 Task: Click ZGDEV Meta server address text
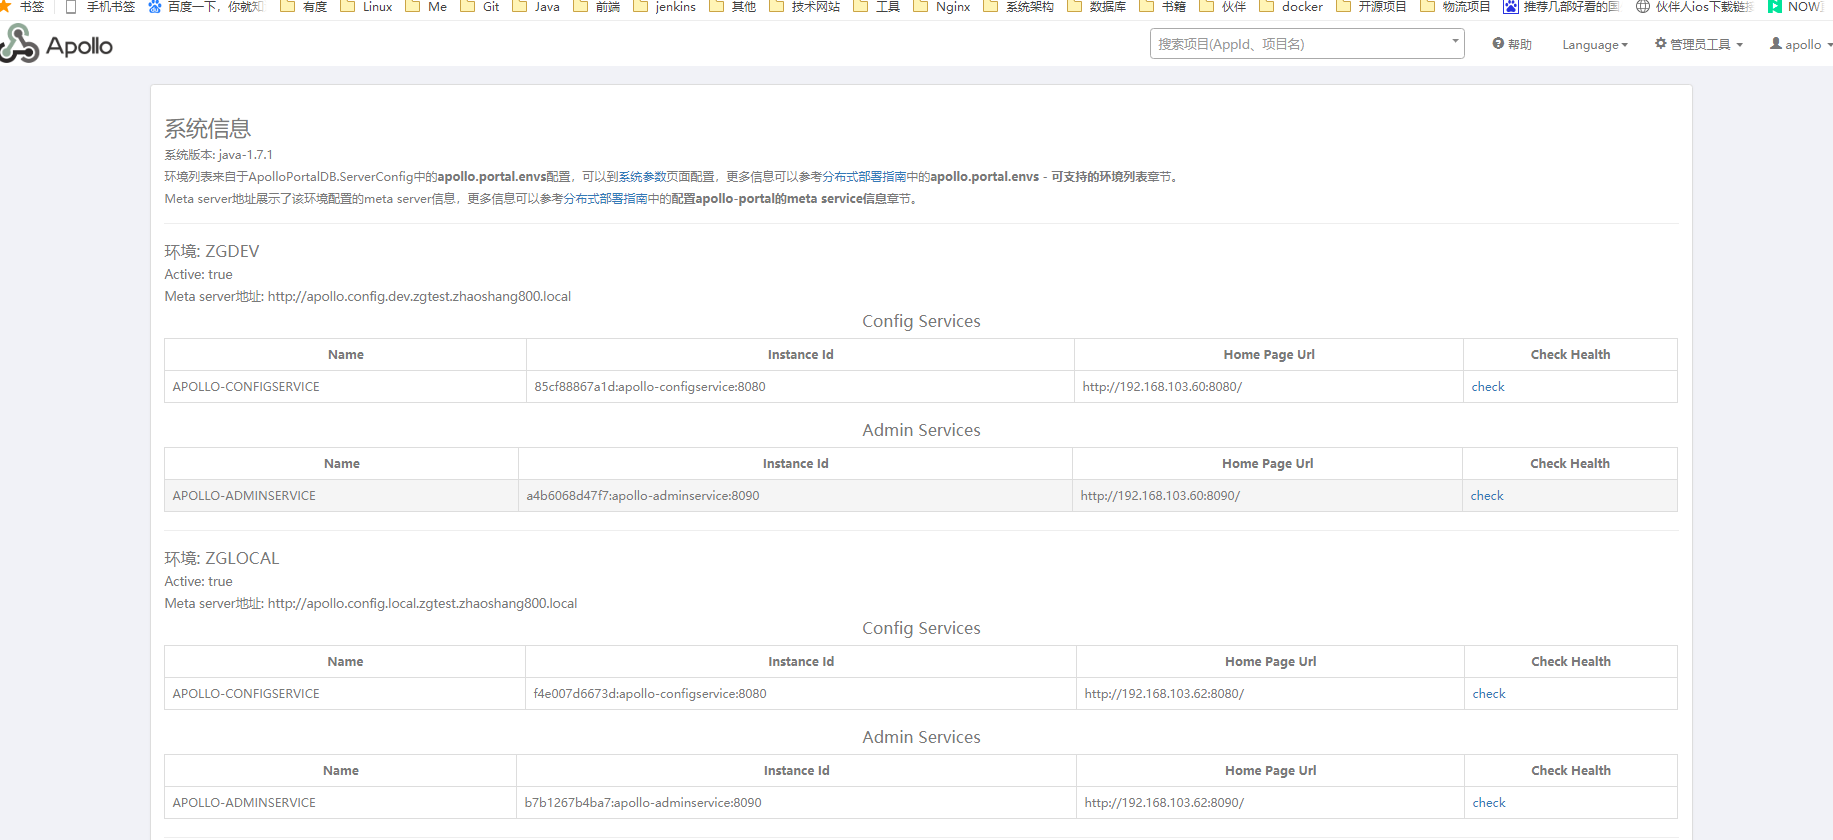368,297
